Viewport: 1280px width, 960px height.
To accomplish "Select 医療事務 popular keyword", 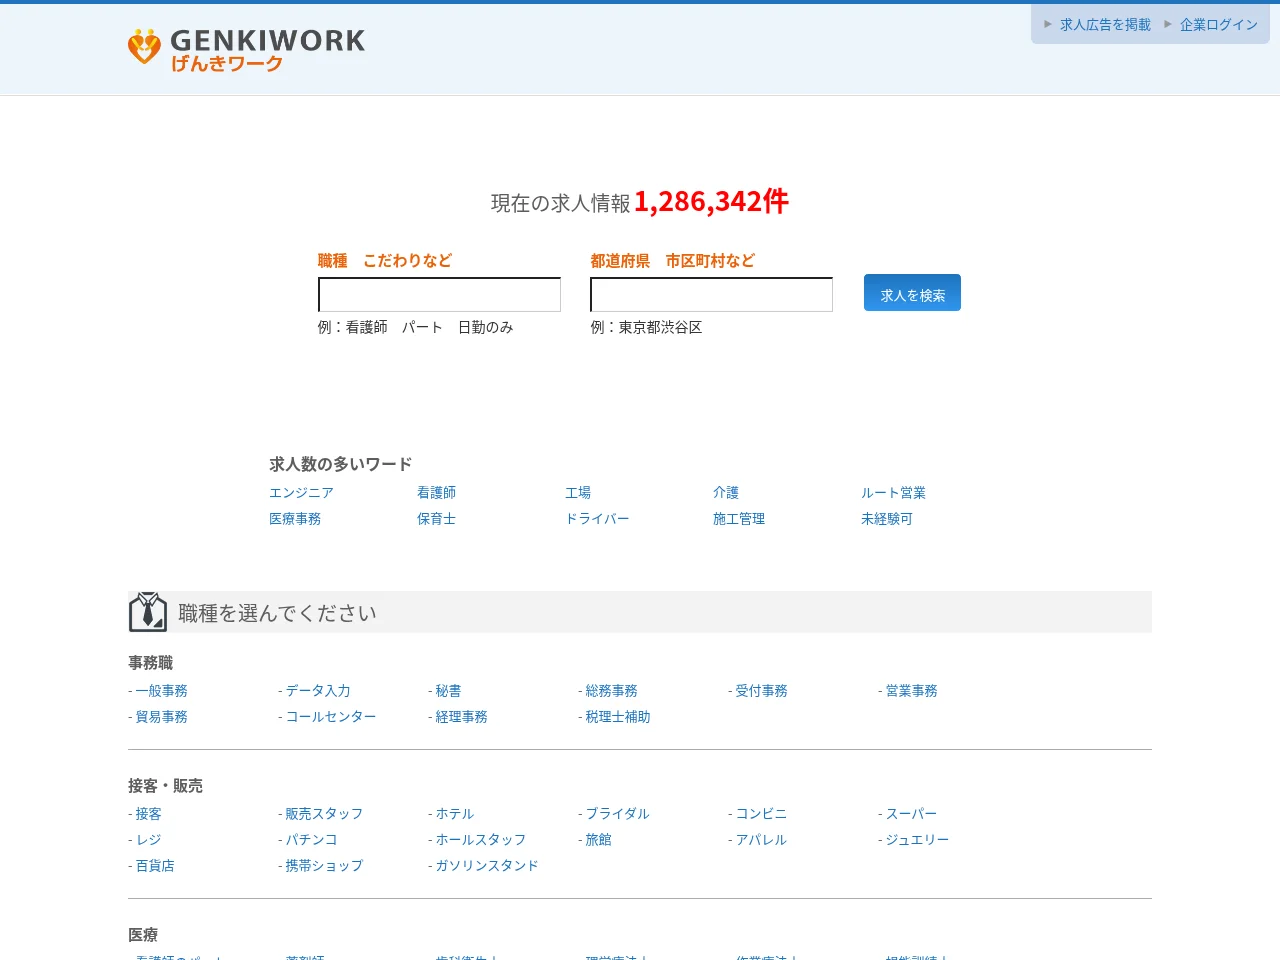I will click(x=295, y=519).
